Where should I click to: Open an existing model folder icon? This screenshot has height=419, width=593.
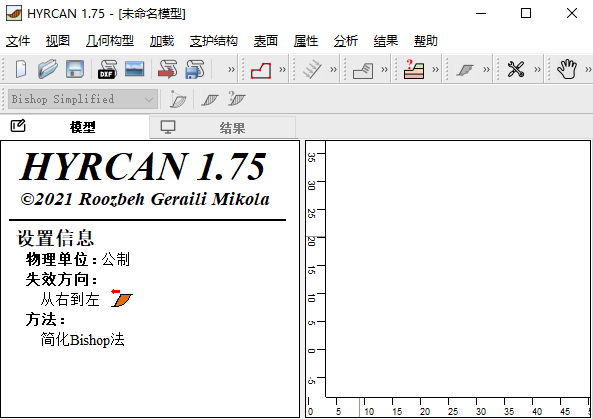48,69
